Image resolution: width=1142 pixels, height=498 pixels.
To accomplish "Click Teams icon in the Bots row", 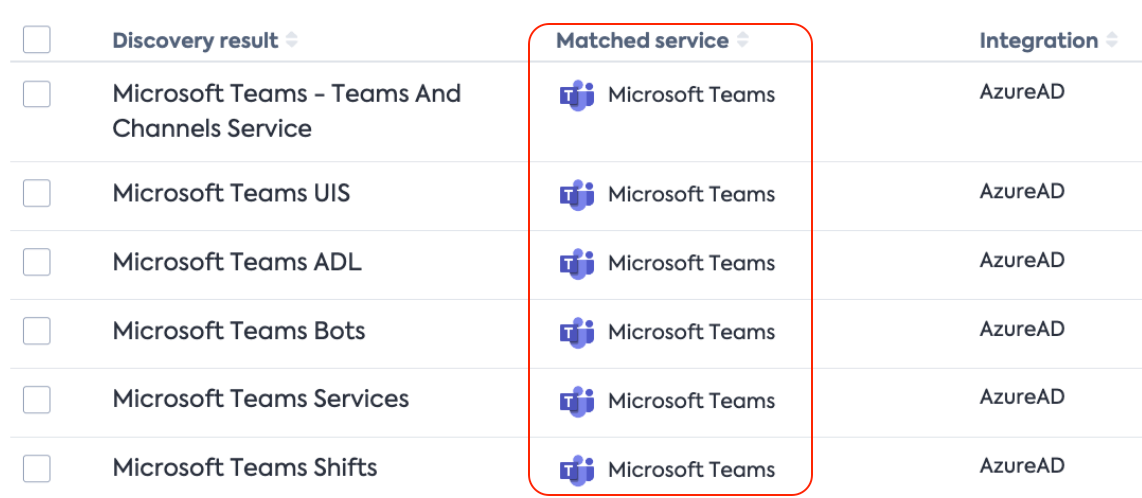I will [x=577, y=333].
